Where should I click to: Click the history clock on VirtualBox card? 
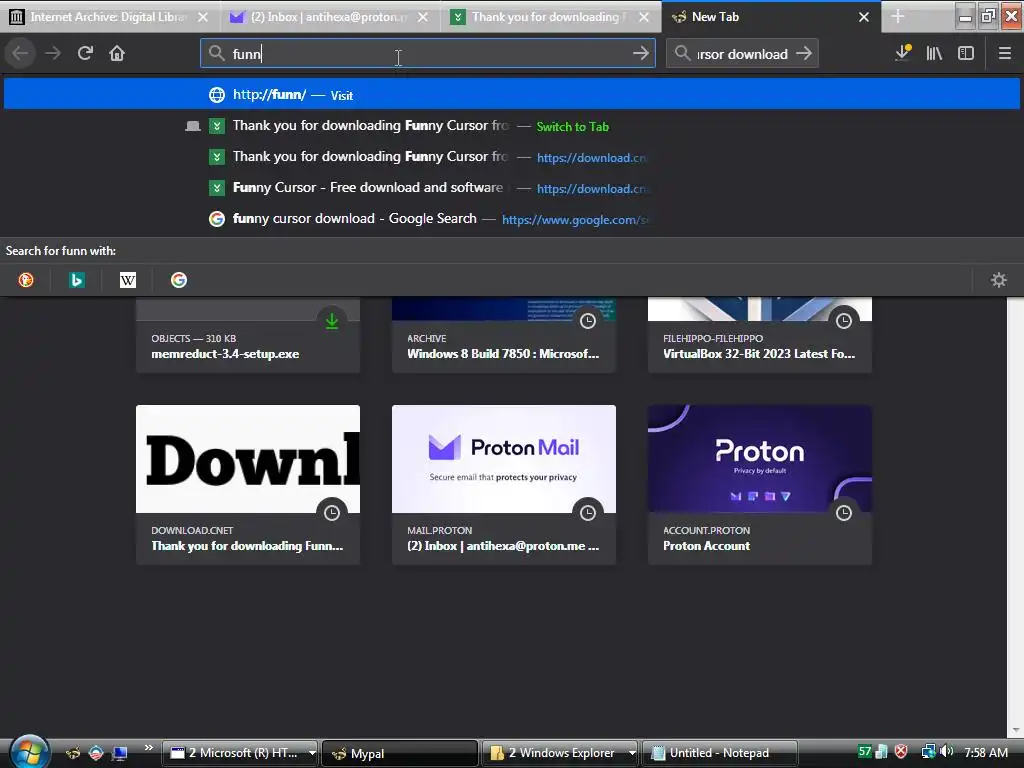click(x=844, y=321)
